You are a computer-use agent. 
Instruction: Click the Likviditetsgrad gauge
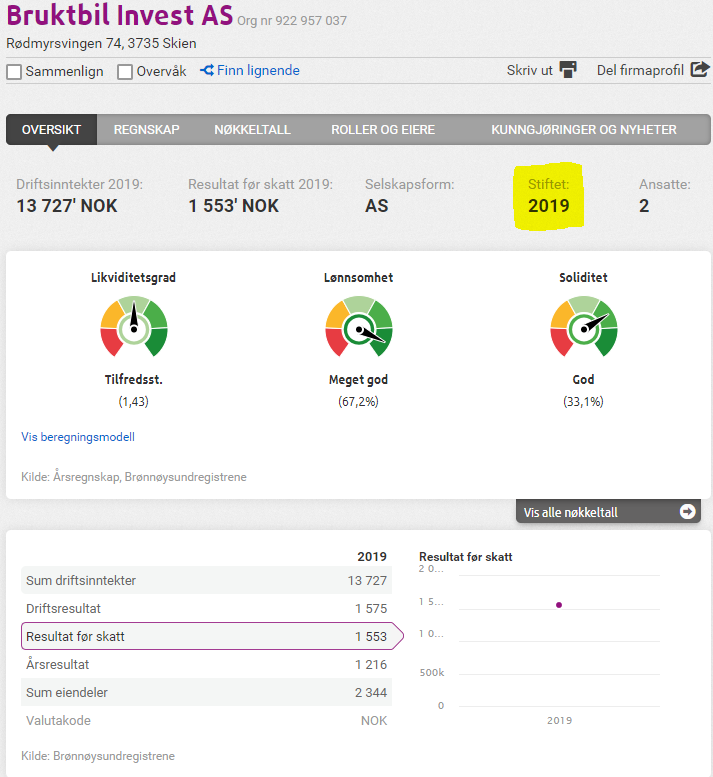[x=134, y=327]
